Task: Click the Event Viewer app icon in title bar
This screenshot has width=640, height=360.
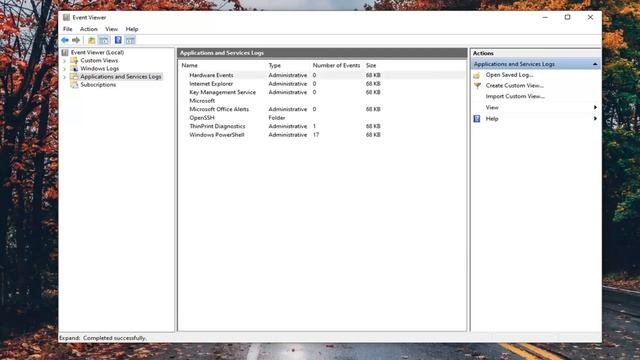Action: pyautogui.click(x=66, y=17)
